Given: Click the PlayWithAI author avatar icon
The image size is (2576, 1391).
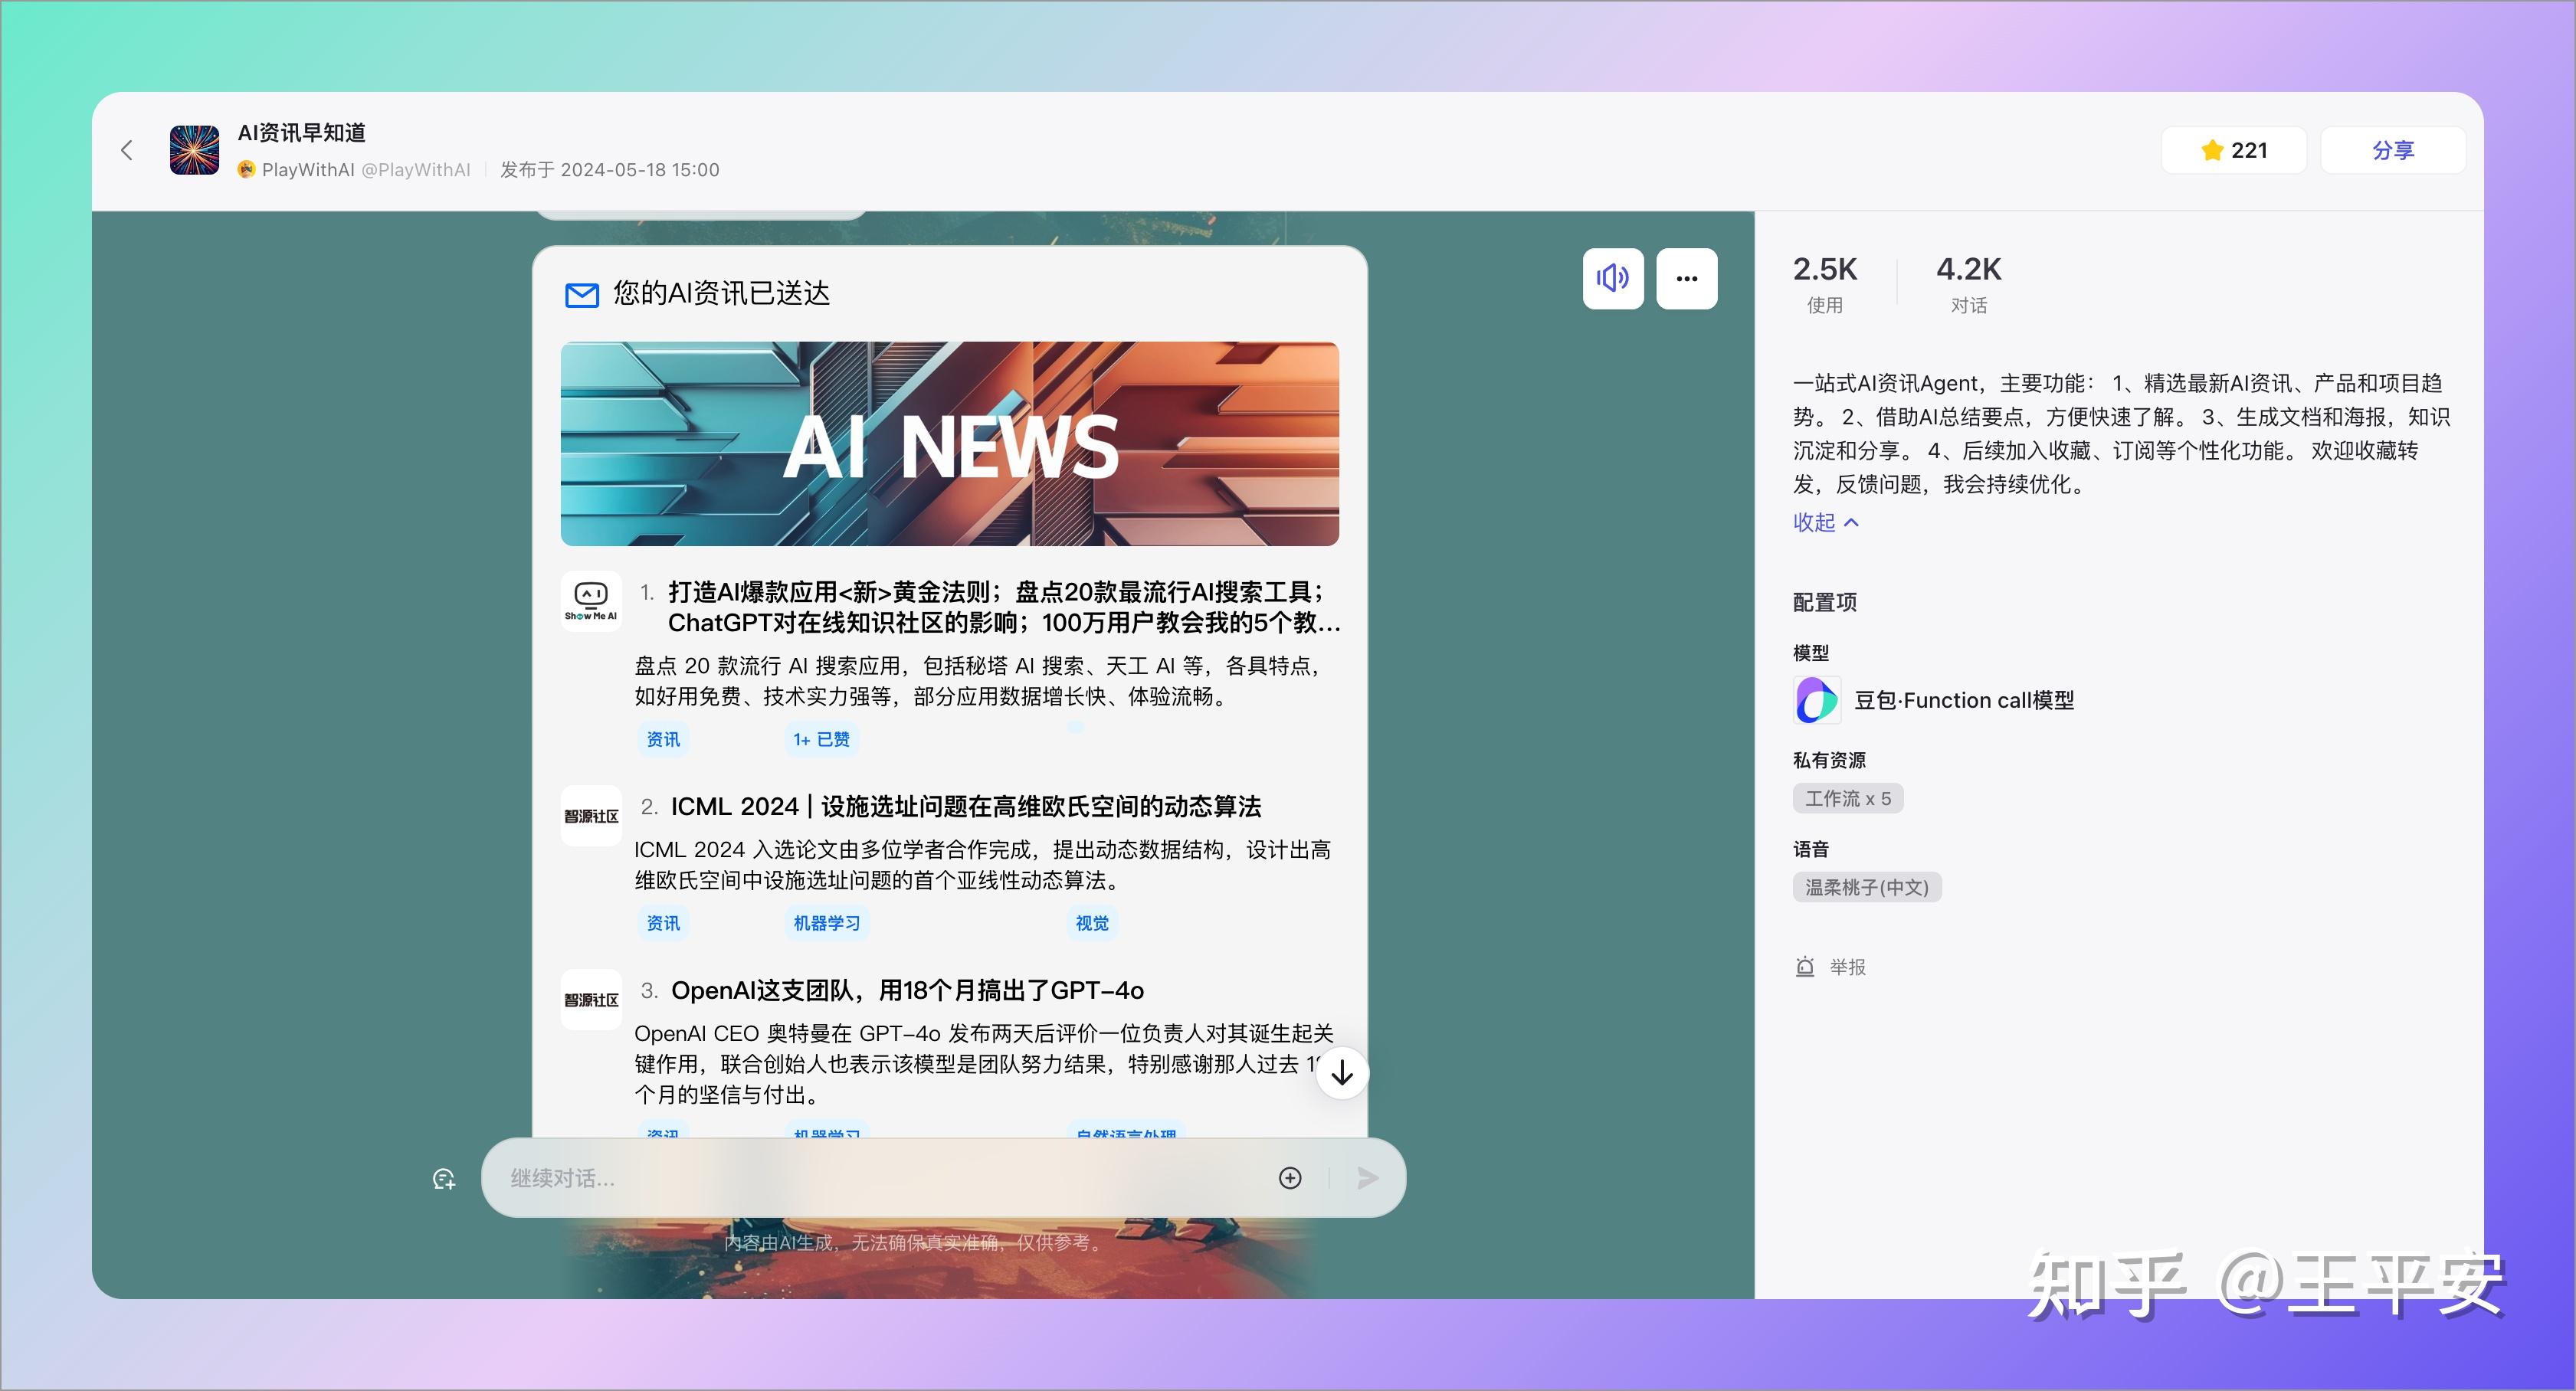Looking at the screenshot, I should (246, 170).
